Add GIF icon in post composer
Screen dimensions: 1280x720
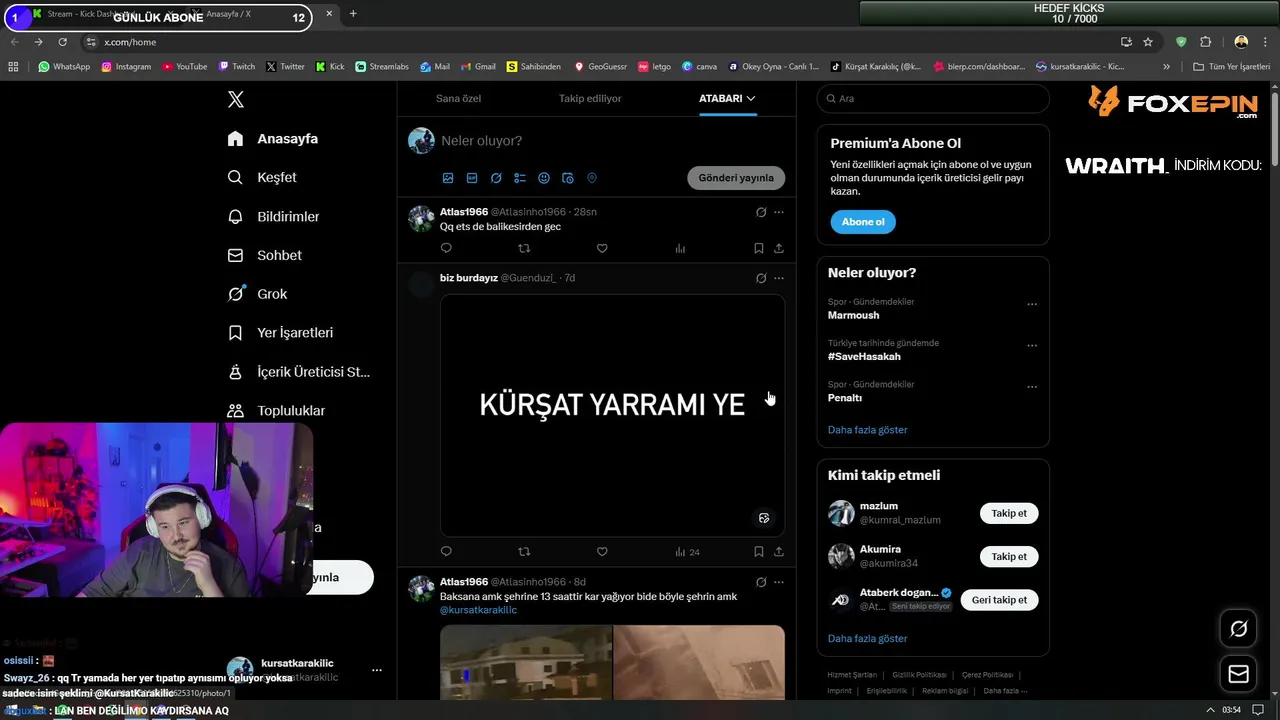pyautogui.click(x=472, y=178)
